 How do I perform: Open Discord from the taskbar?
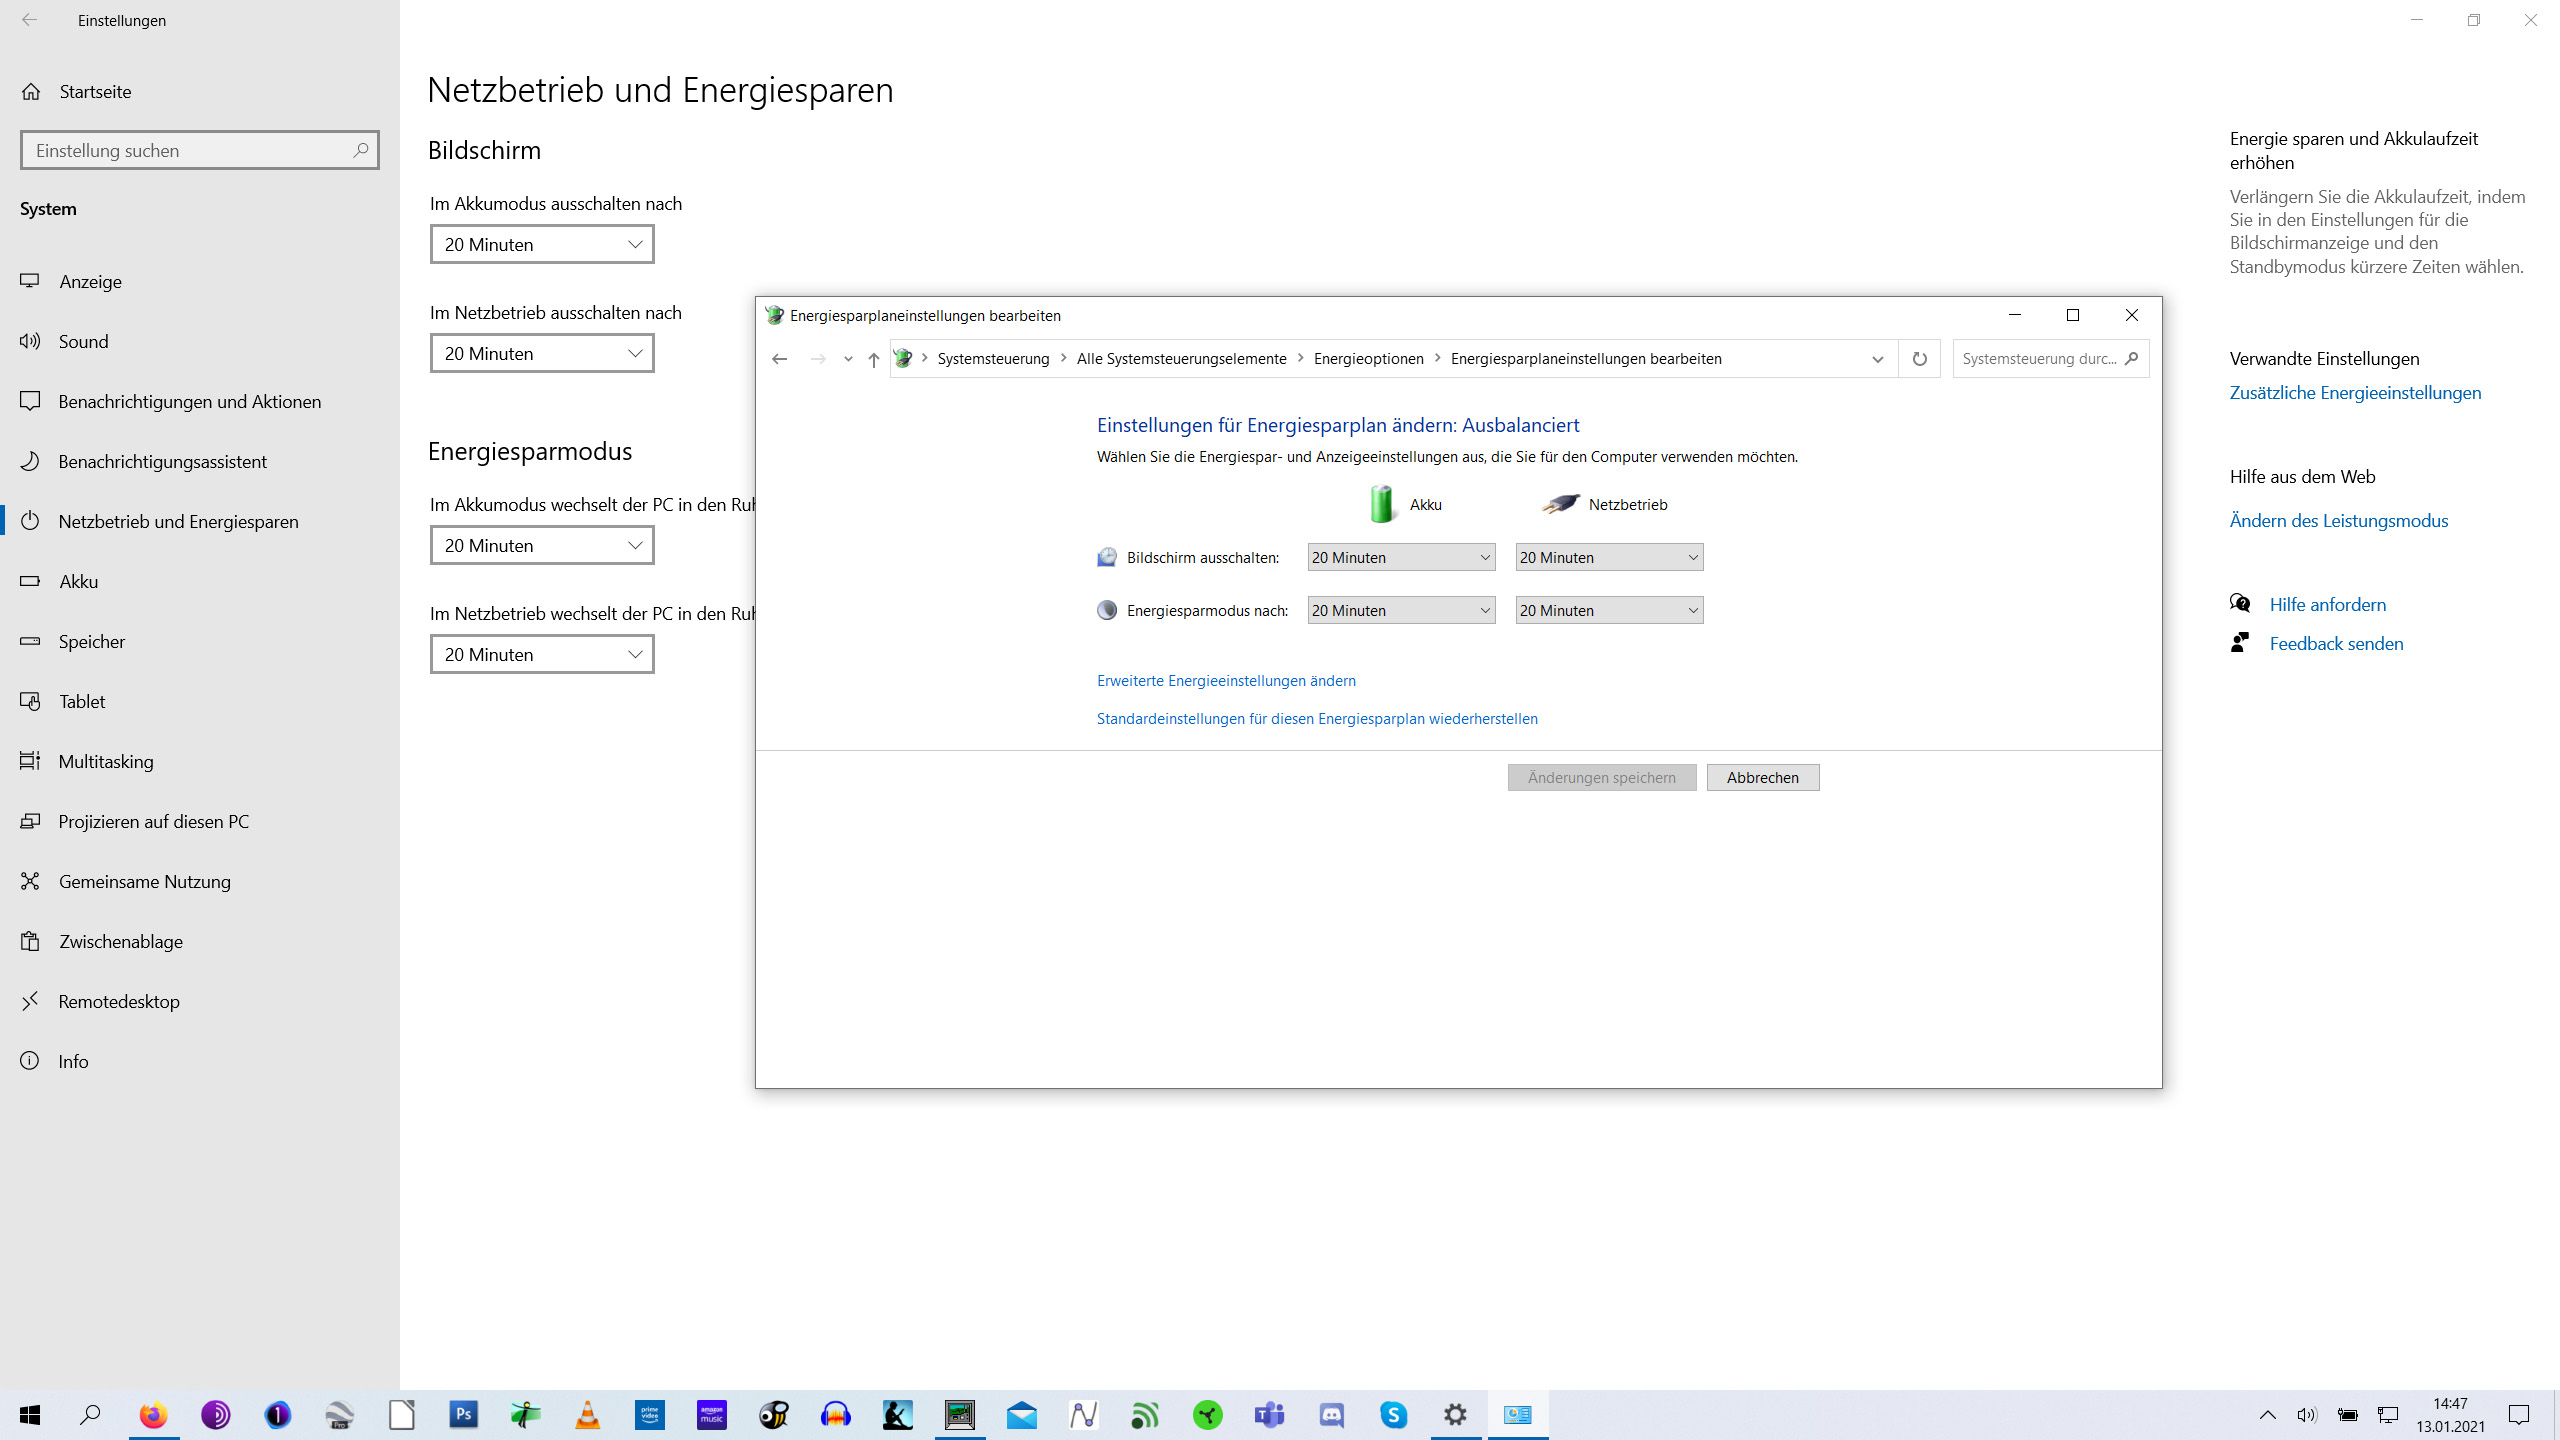pyautogui.click(x=1332, y=1414)
